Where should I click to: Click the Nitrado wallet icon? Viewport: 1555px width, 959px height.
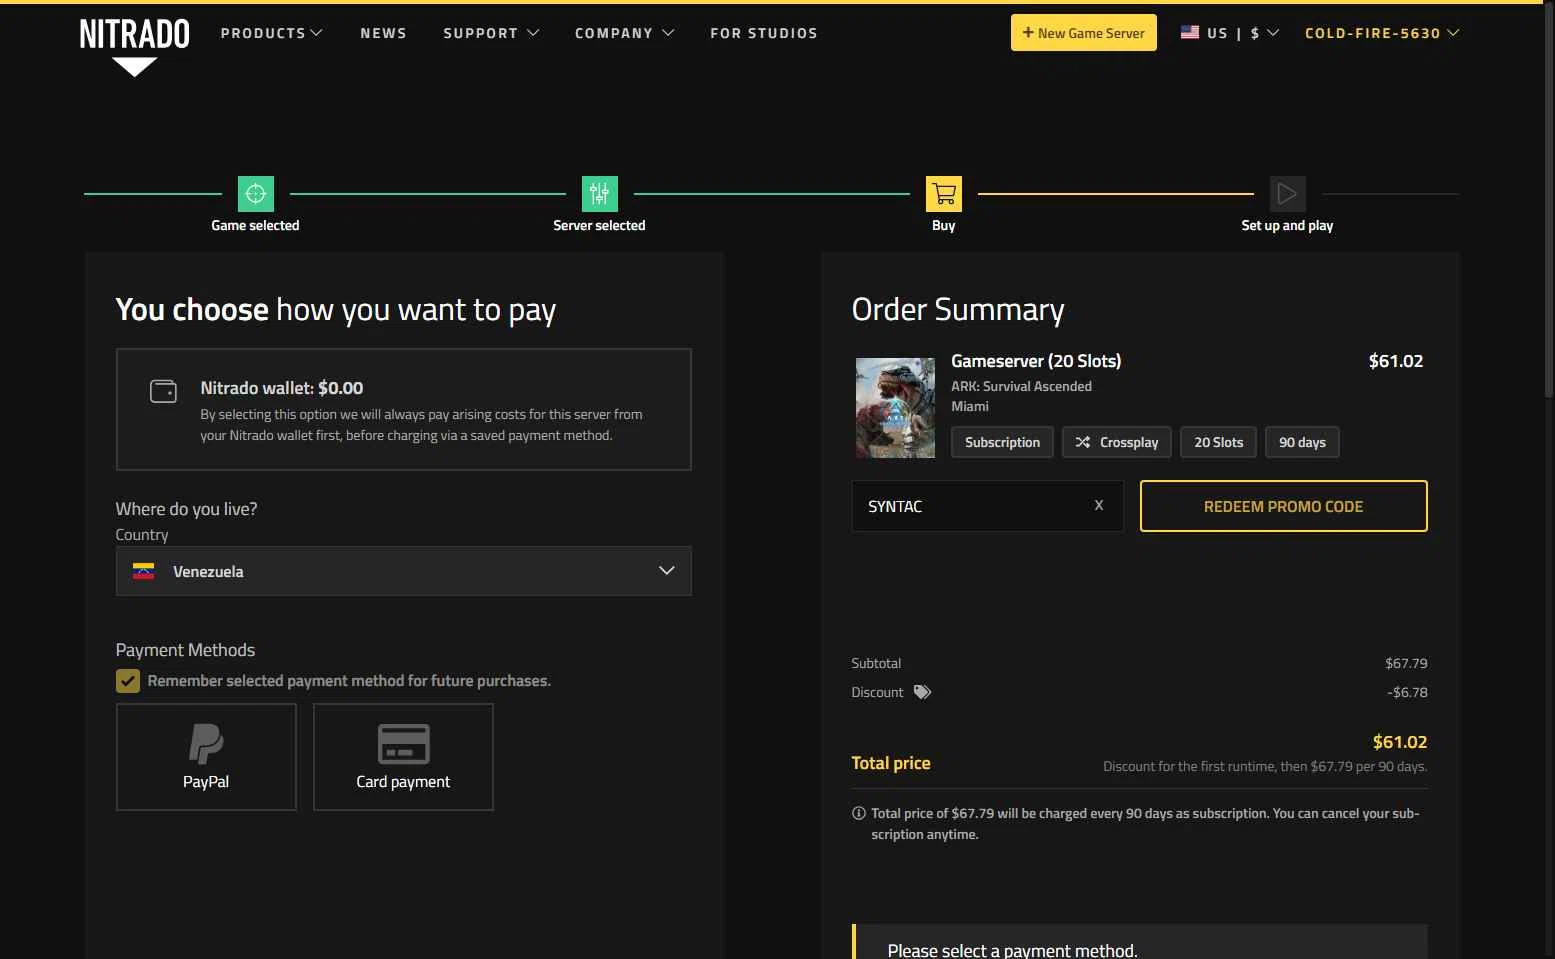click(x=163, y=391)
